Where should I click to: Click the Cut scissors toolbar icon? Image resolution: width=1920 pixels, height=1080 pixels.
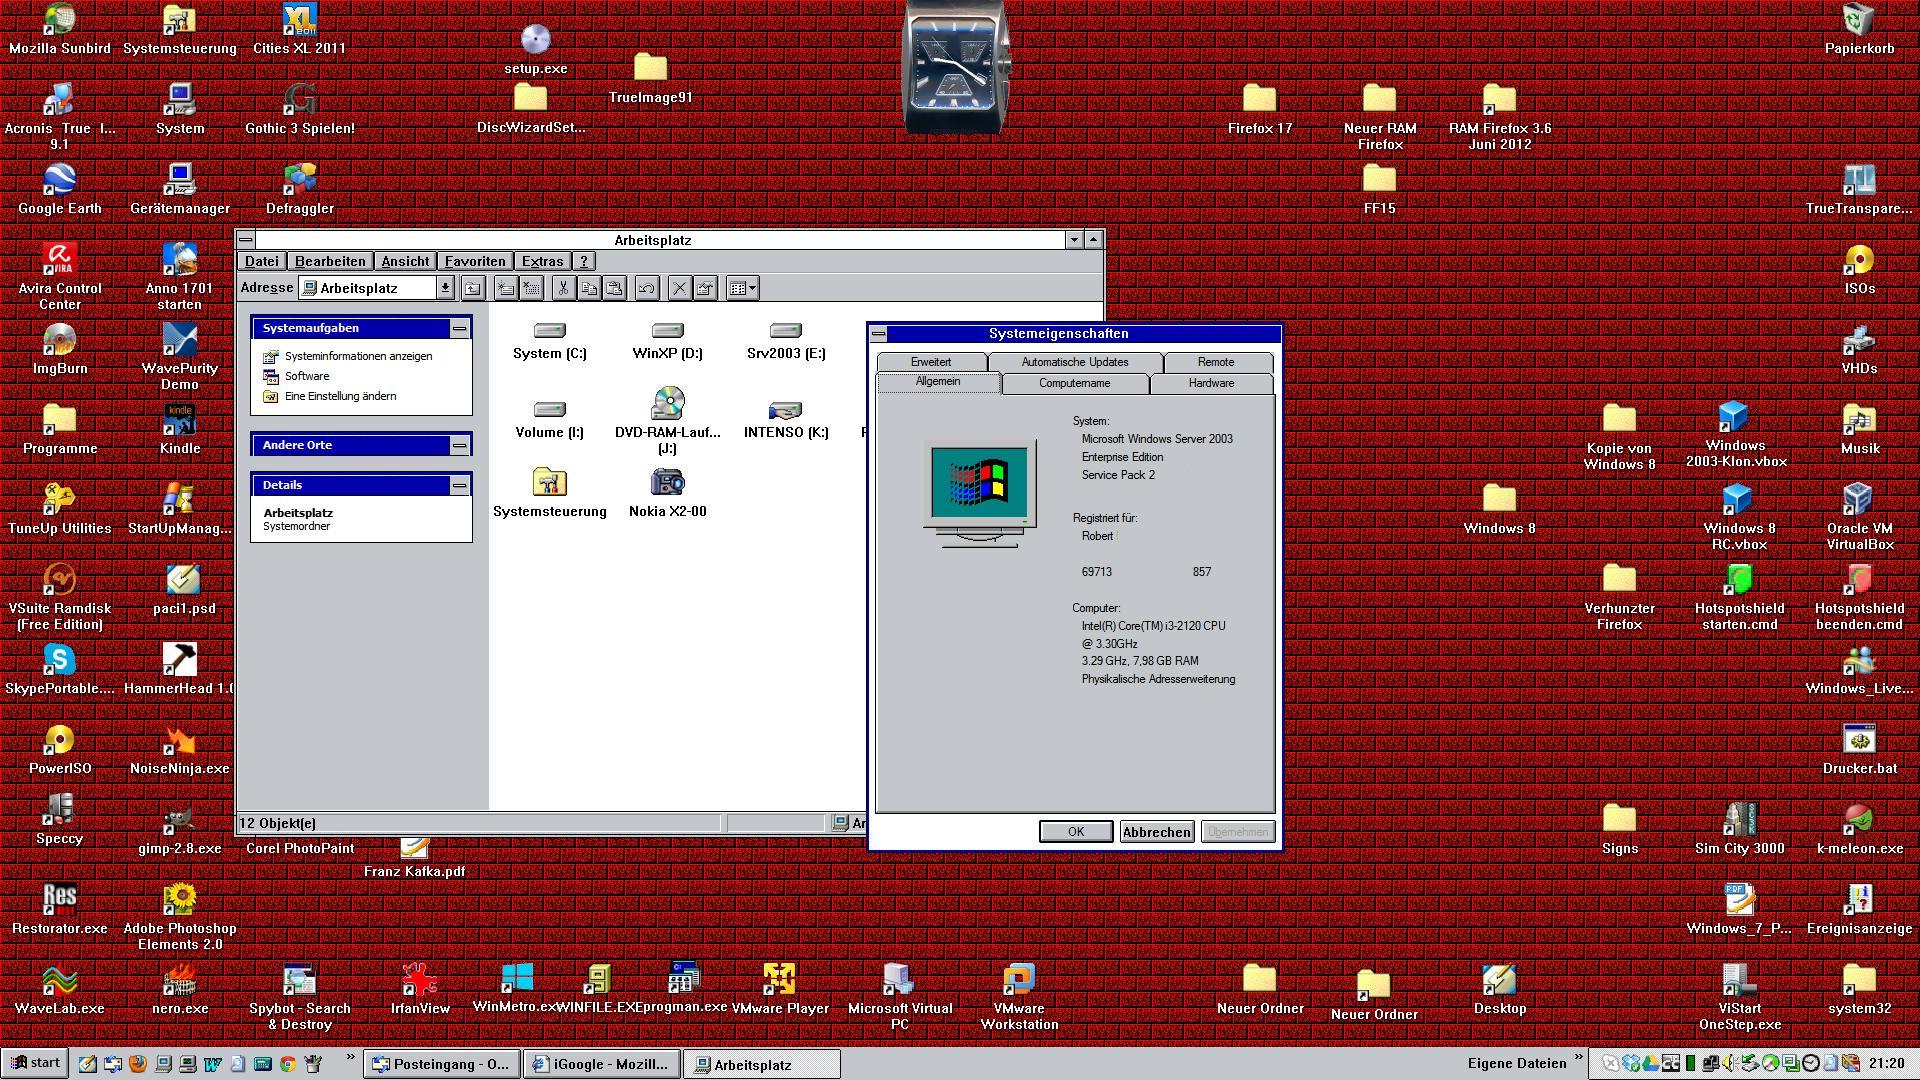pyautogui.click(x=563, y=289)
